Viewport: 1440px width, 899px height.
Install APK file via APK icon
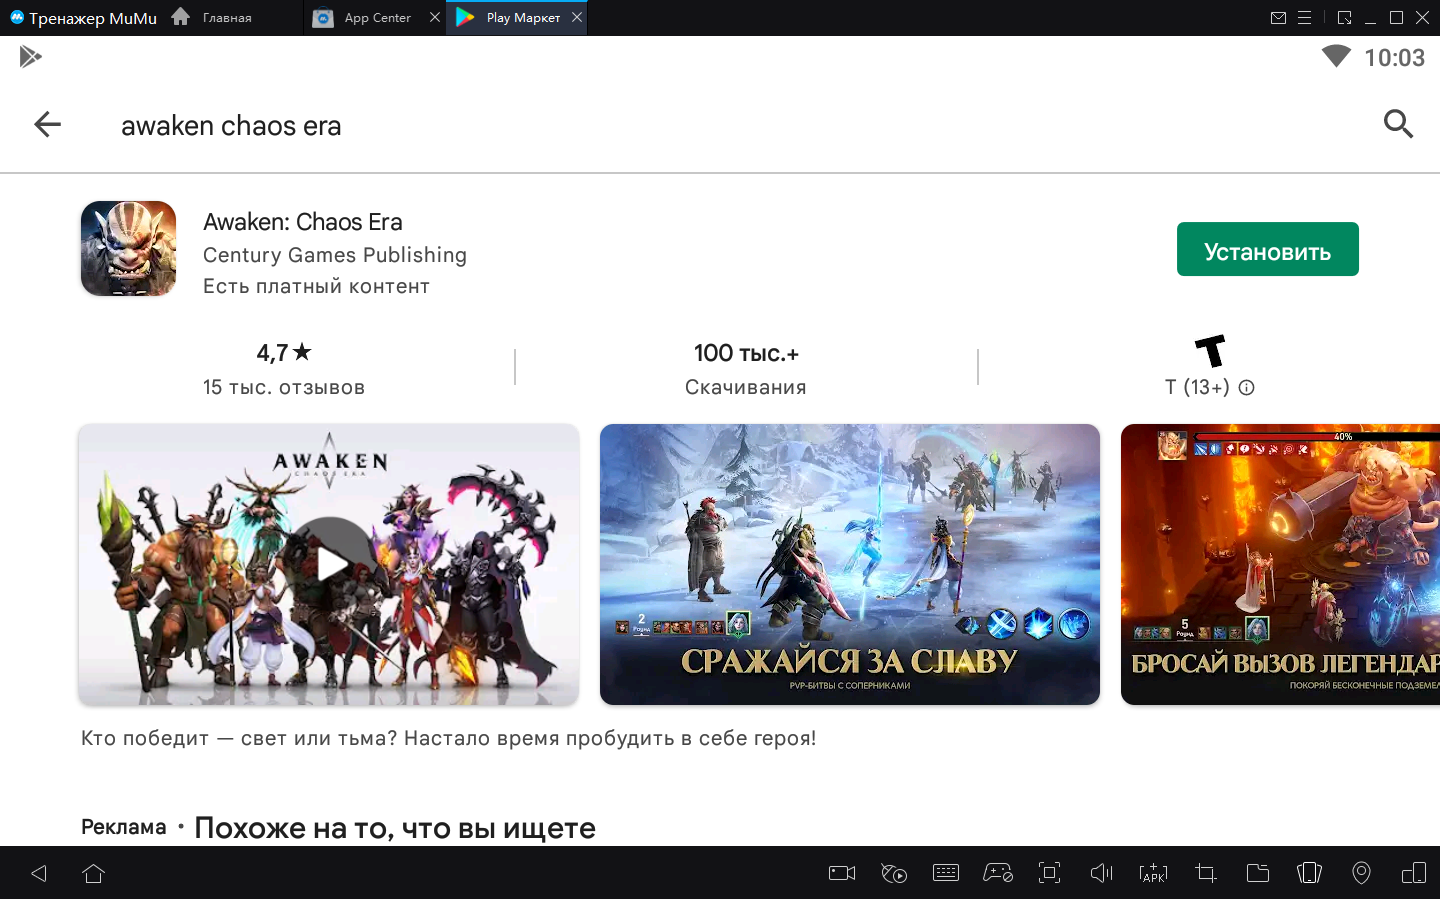pyautogui.click(x=1153, y=873)
